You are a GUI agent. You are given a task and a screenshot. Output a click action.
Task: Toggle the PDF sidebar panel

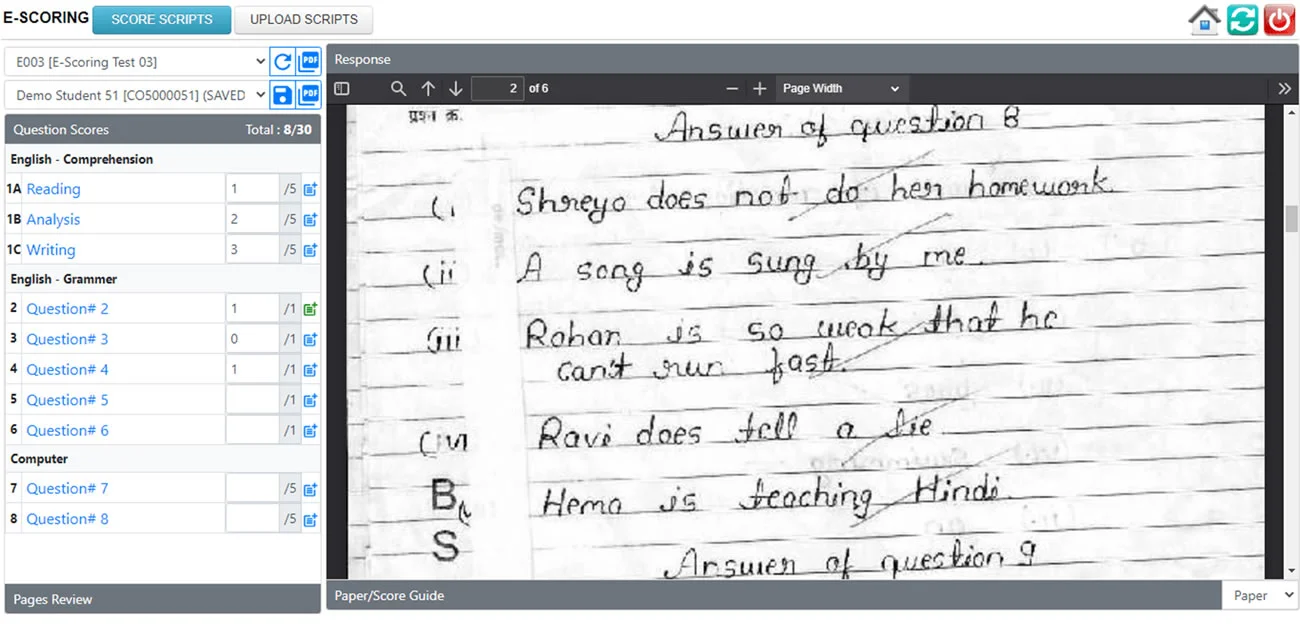tap(341, 88)
